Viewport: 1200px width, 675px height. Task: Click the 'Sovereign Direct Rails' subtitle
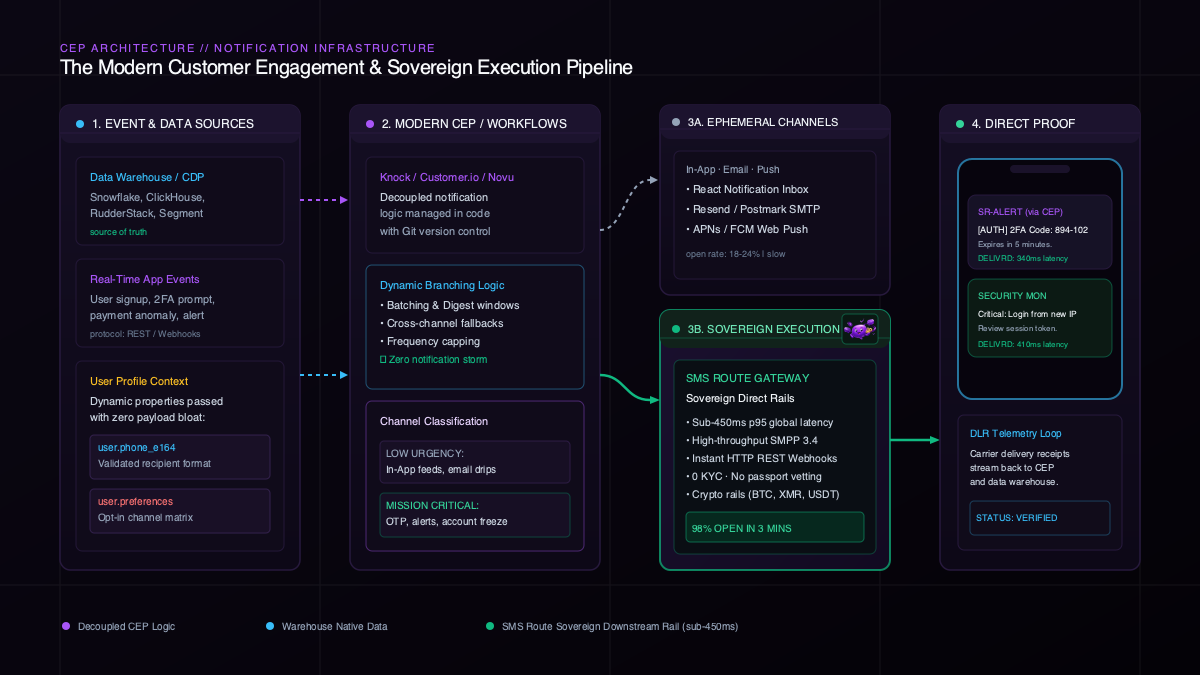point(741,398)
